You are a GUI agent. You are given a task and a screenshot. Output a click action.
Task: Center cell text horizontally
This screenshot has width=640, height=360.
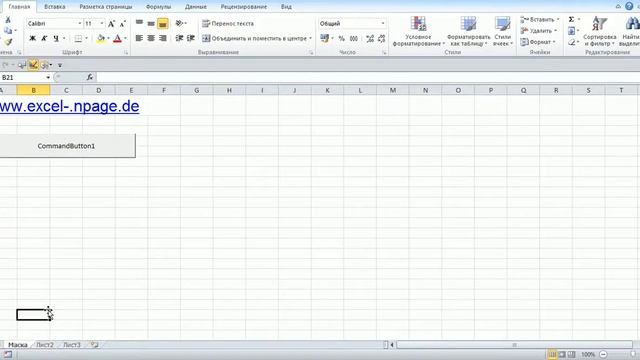tap(151, 38)
